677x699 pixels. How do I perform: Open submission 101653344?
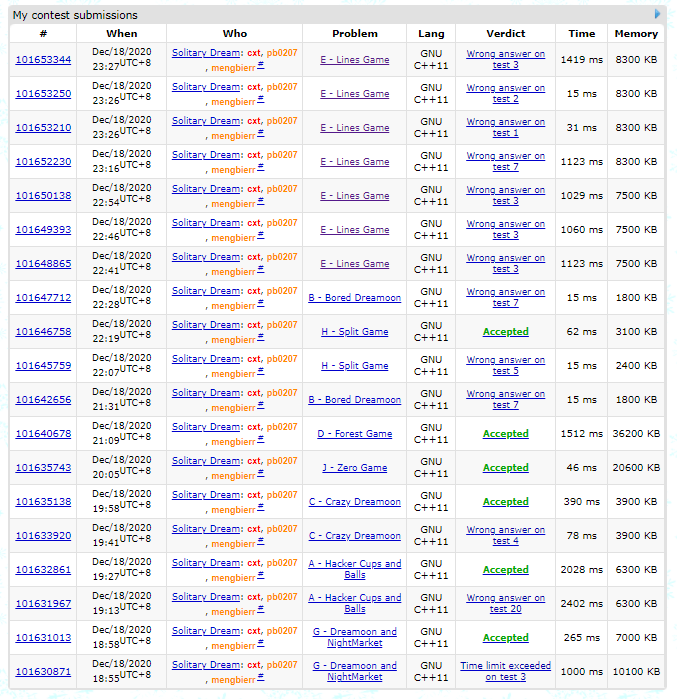tap(43, 60)
